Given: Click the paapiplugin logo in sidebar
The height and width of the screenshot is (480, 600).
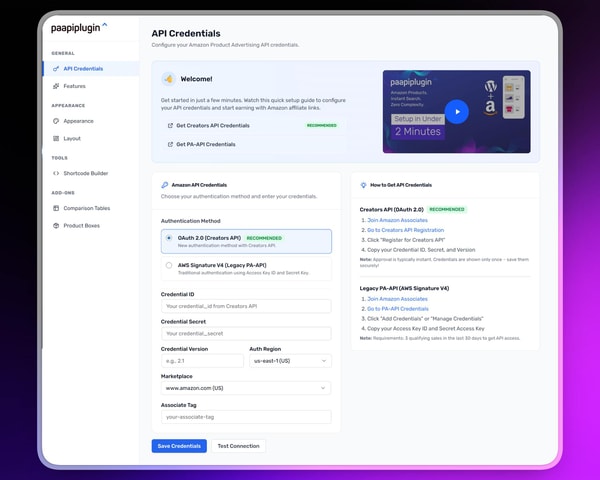Looking at the screenshot, I should [79, 28].
